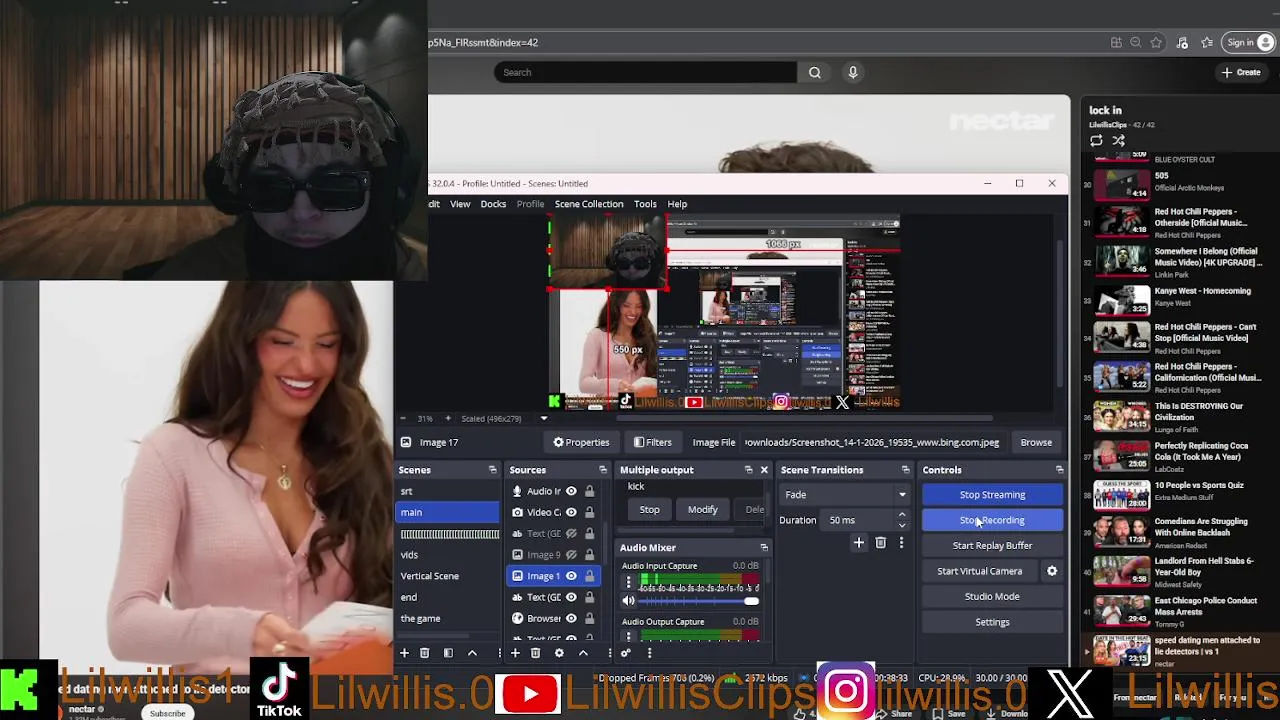This screenshot has width=1280, height=720.
Task: Hide the Audio Input source eye
Action: point(571,491)
